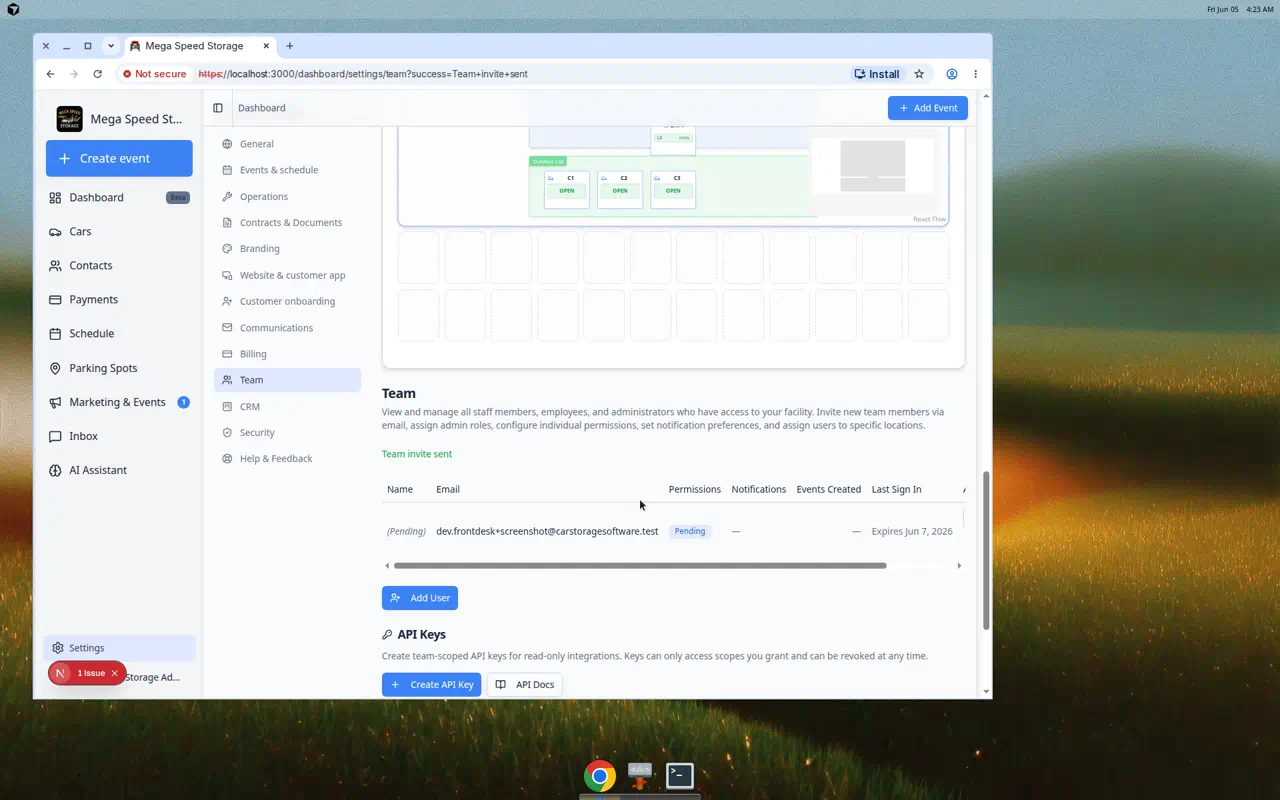Open the Cars section
Viewport: 1280px width, 800px height.
click(119, 231)
